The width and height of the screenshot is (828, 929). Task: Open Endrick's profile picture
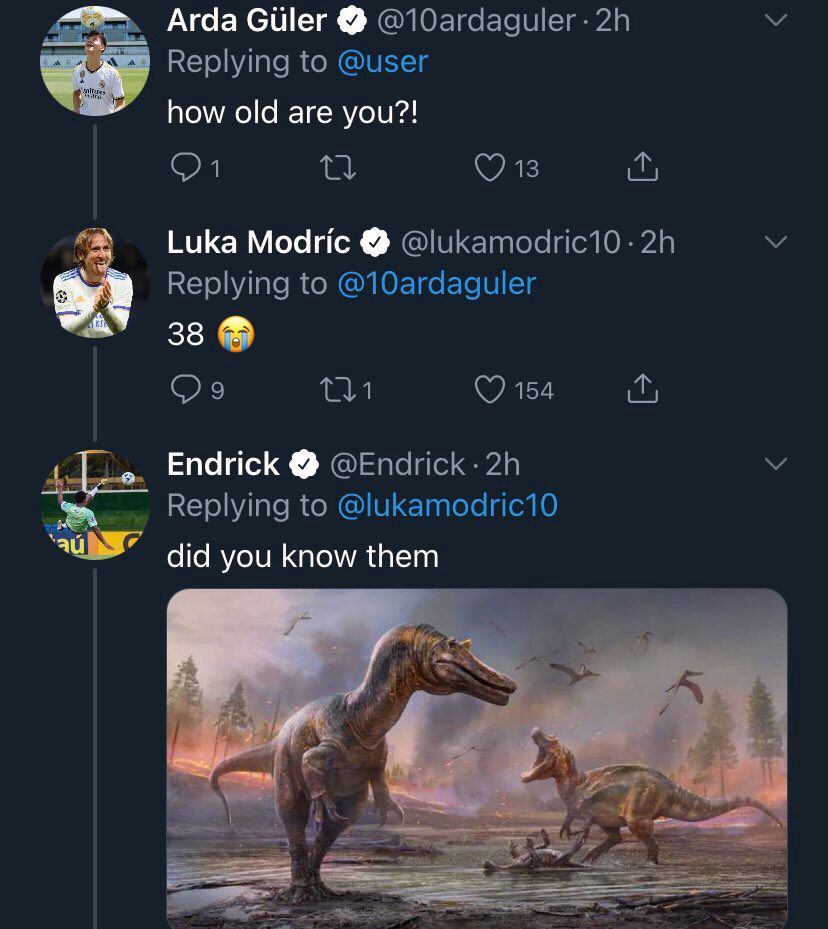pos(95,505)
